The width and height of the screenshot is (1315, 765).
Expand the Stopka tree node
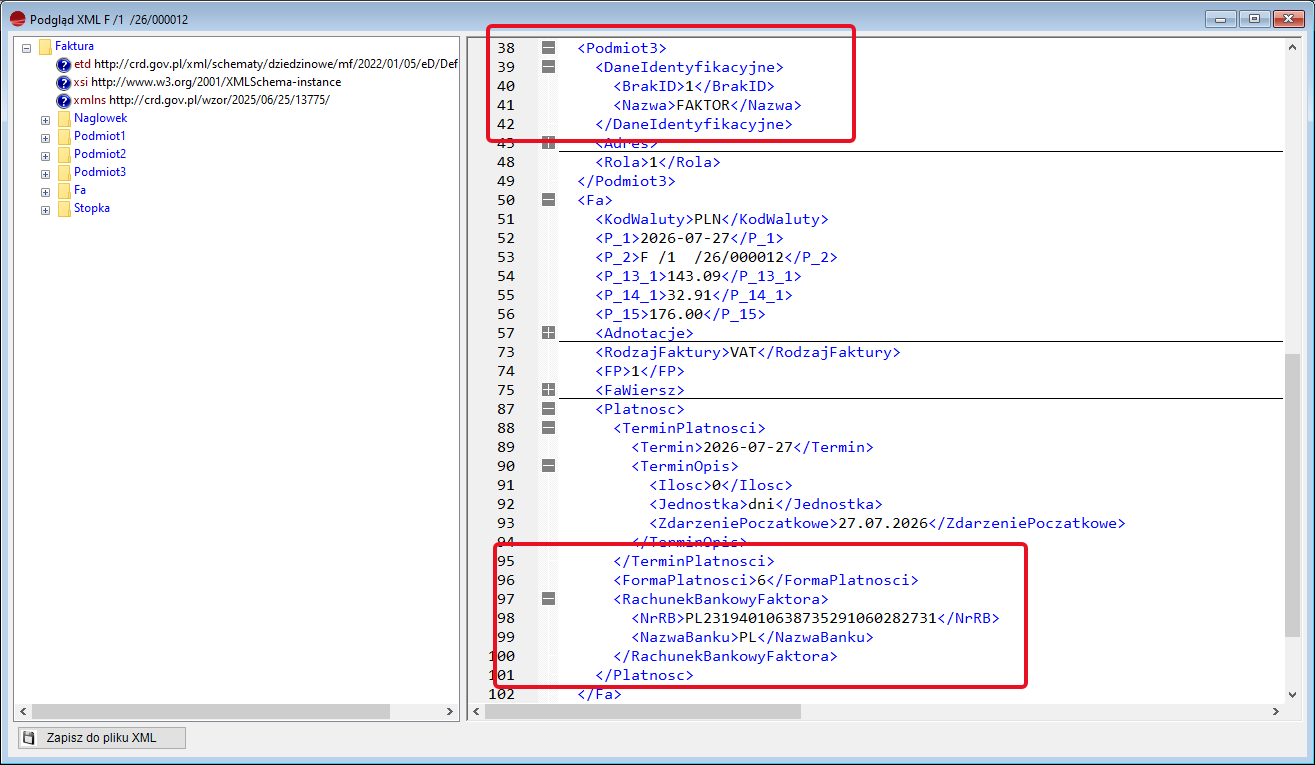(x=45, y=209)
